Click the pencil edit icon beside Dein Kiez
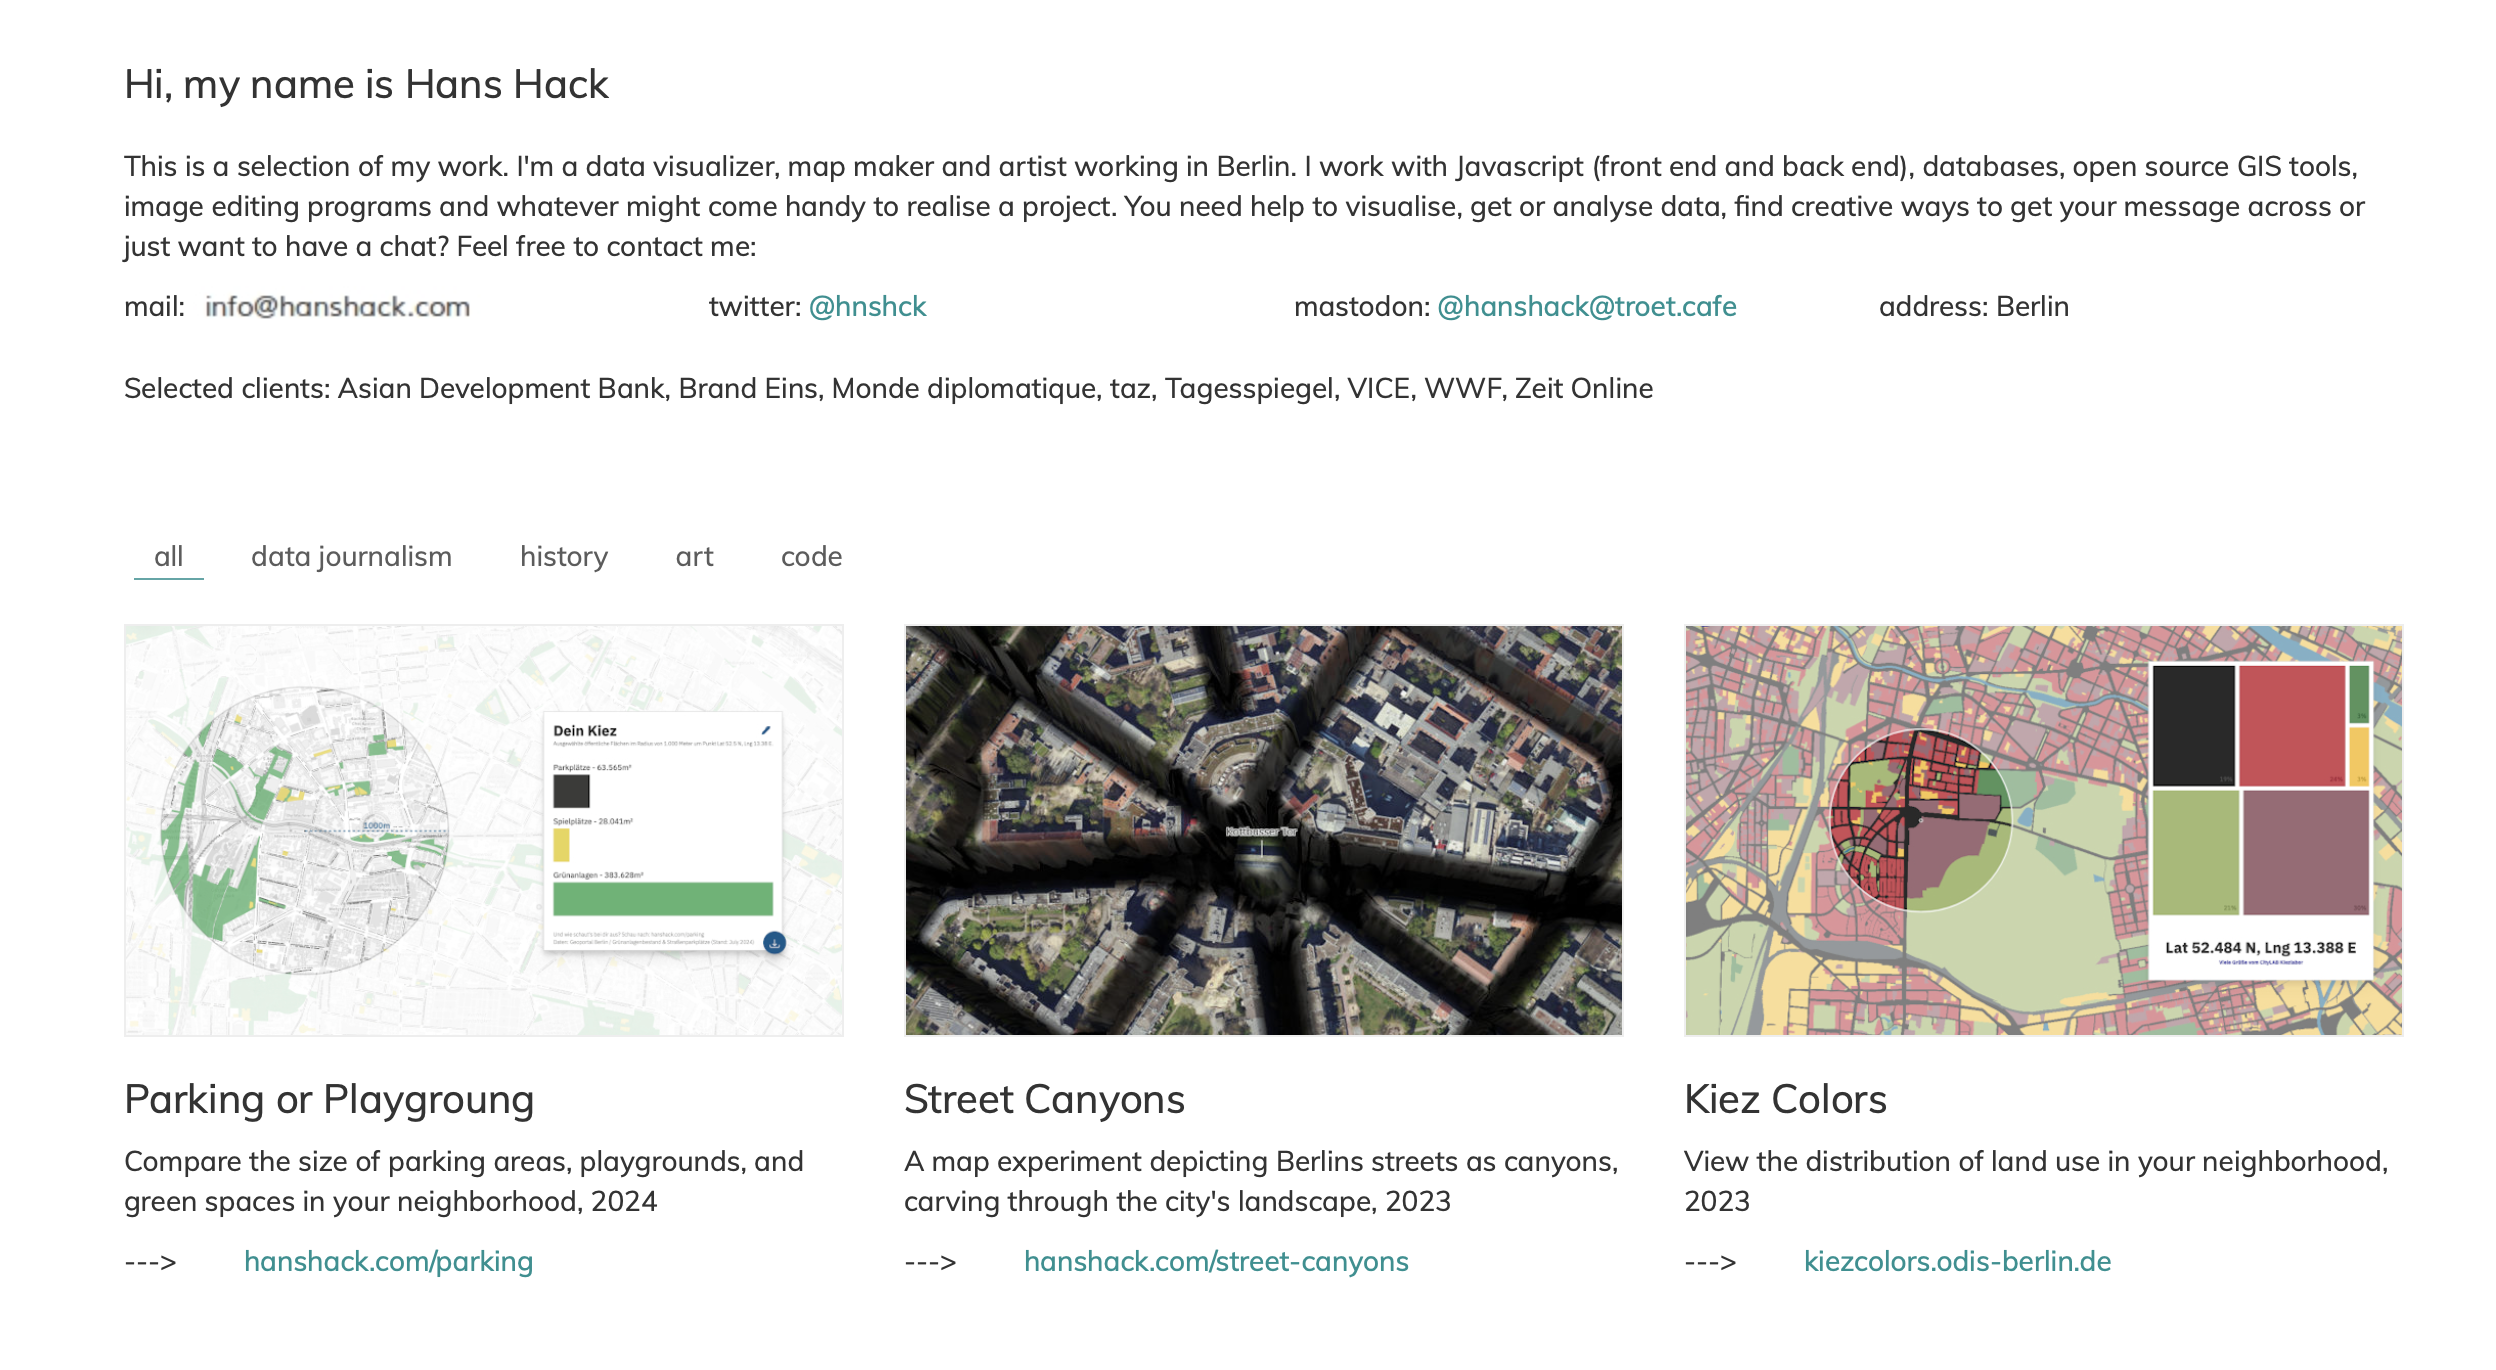The width and height of the screenshot is (2496, 1370). (x=766, y=730)
